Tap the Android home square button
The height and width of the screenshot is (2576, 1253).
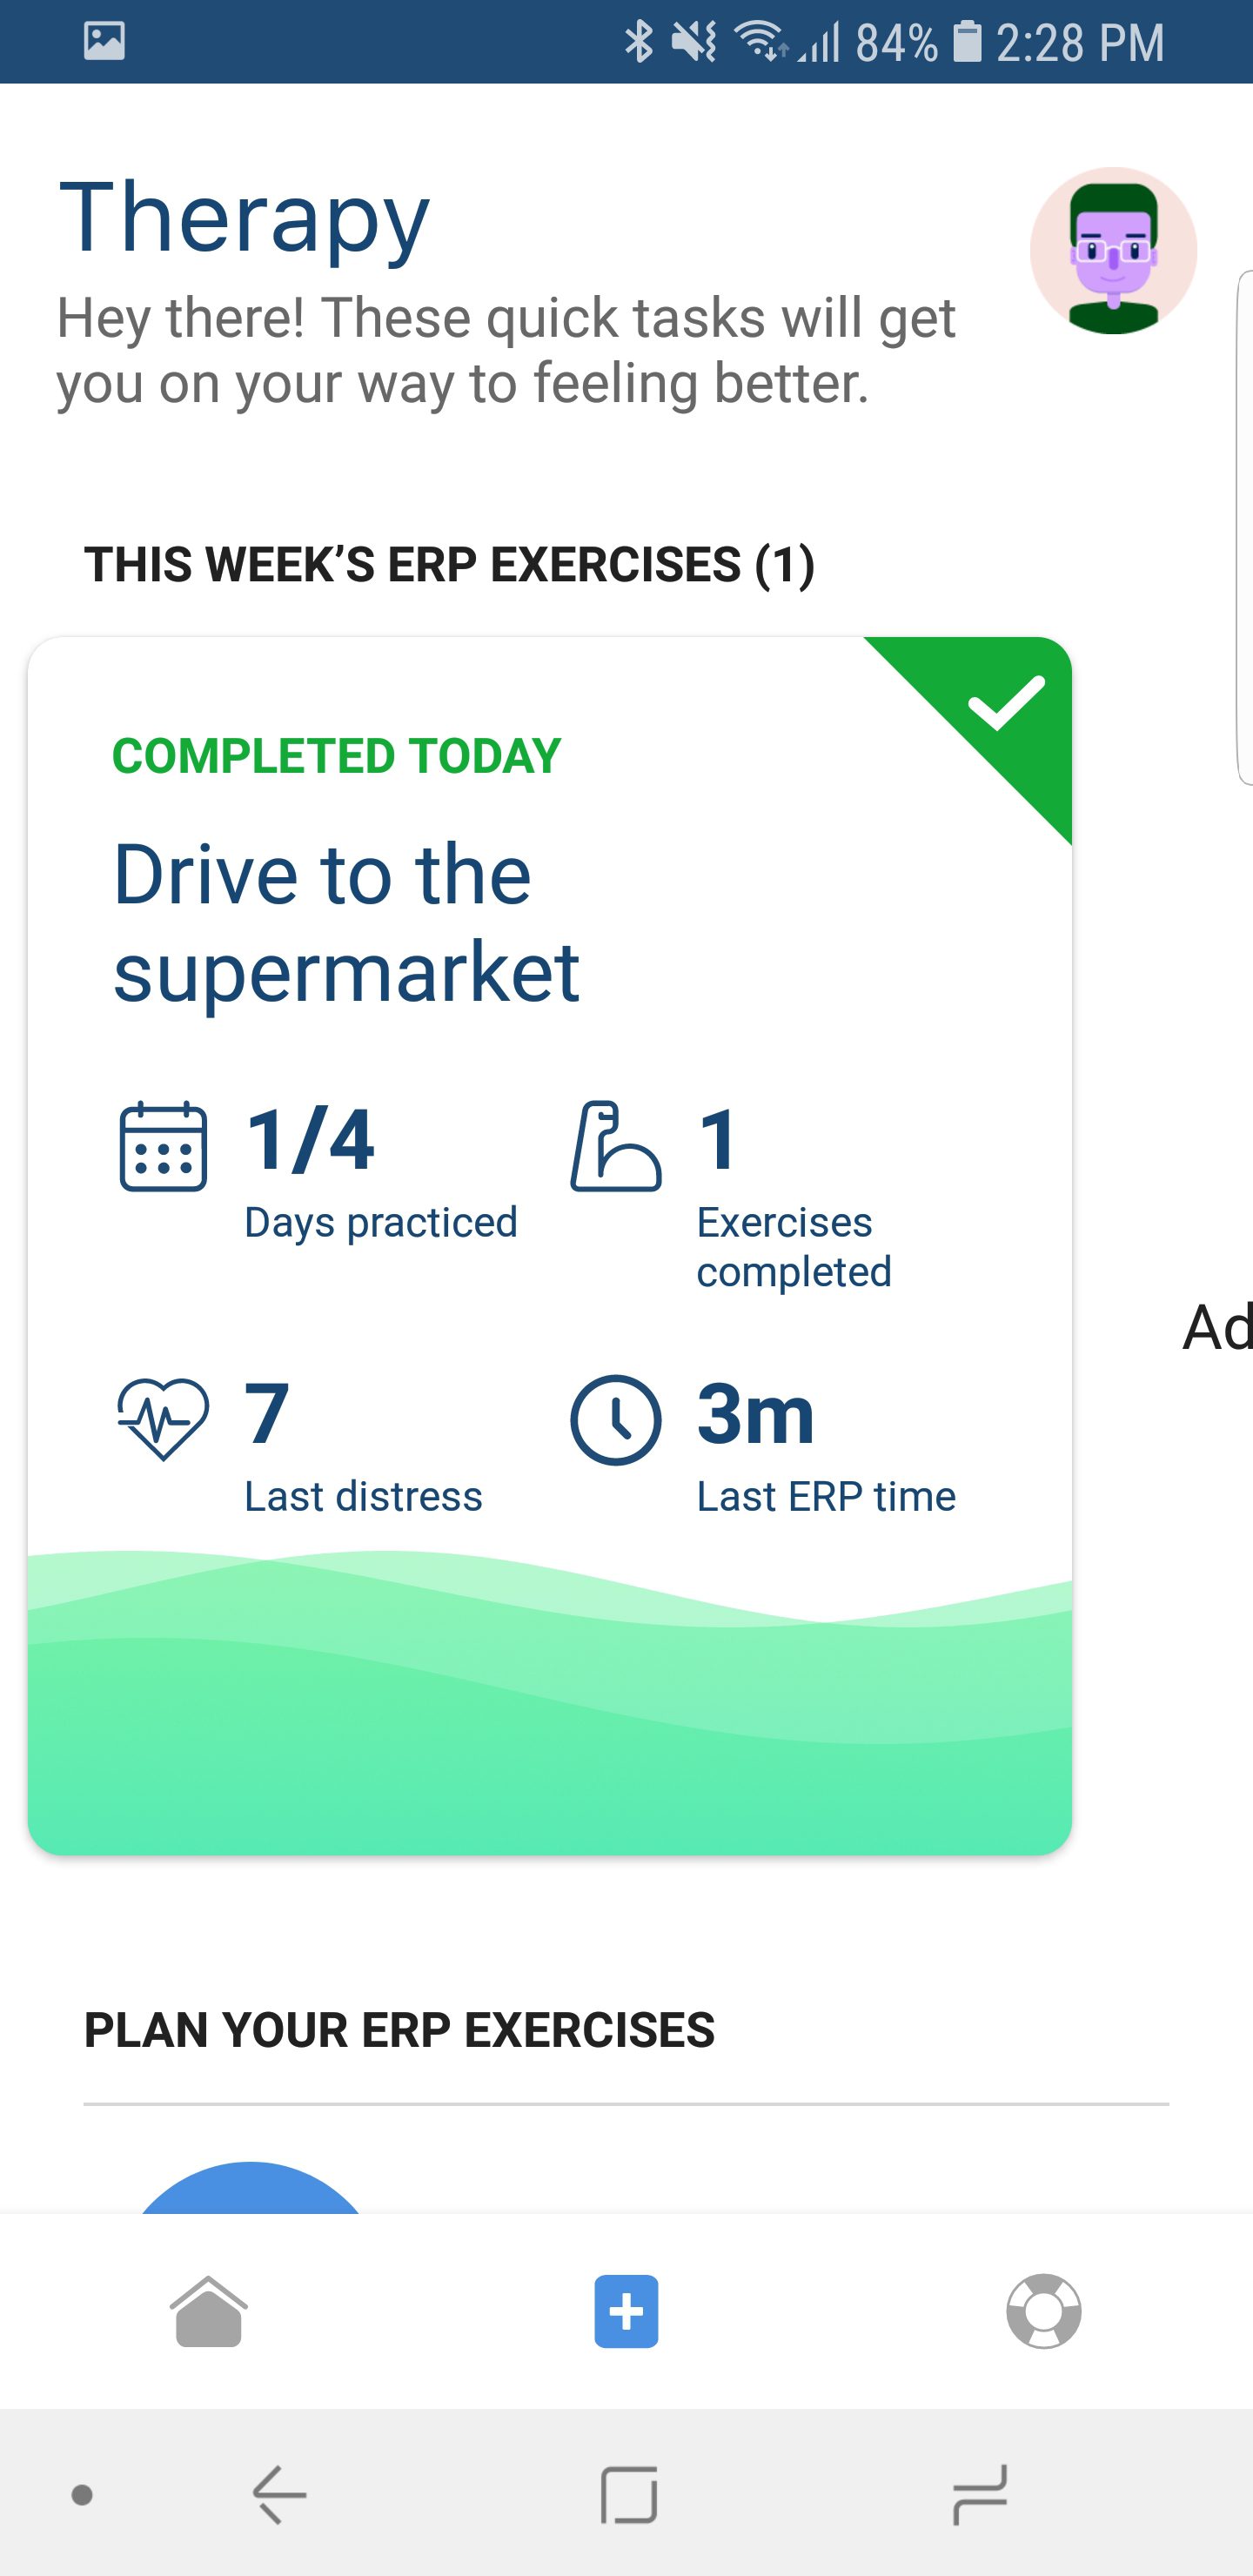[629, 2494]
